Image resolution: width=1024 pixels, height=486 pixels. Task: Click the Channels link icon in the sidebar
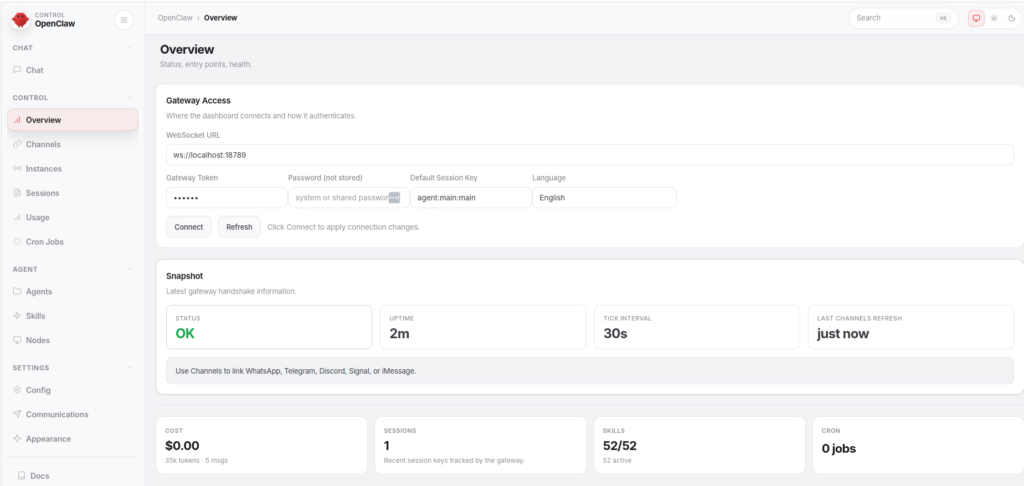pyautogui.click(x=17, y=144)
